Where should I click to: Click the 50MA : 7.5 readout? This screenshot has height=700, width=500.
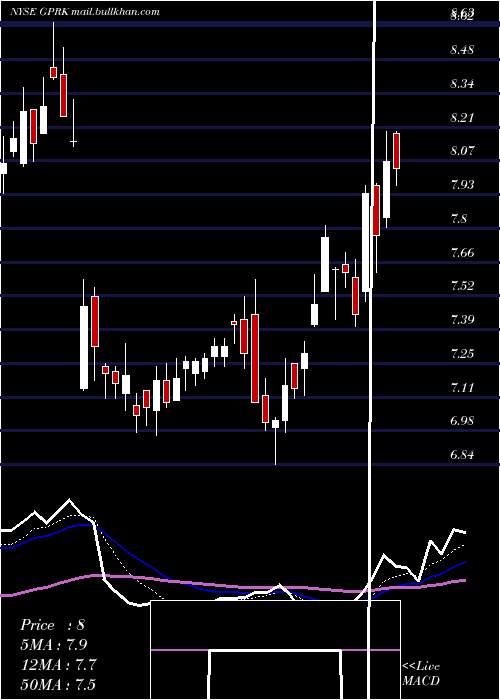[x=58, y=684]
